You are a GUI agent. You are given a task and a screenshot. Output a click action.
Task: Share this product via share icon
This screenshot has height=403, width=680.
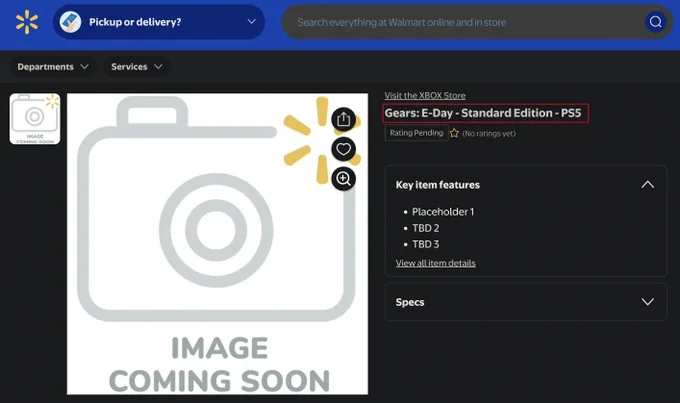pyautogui.click(x=343, y=119)
